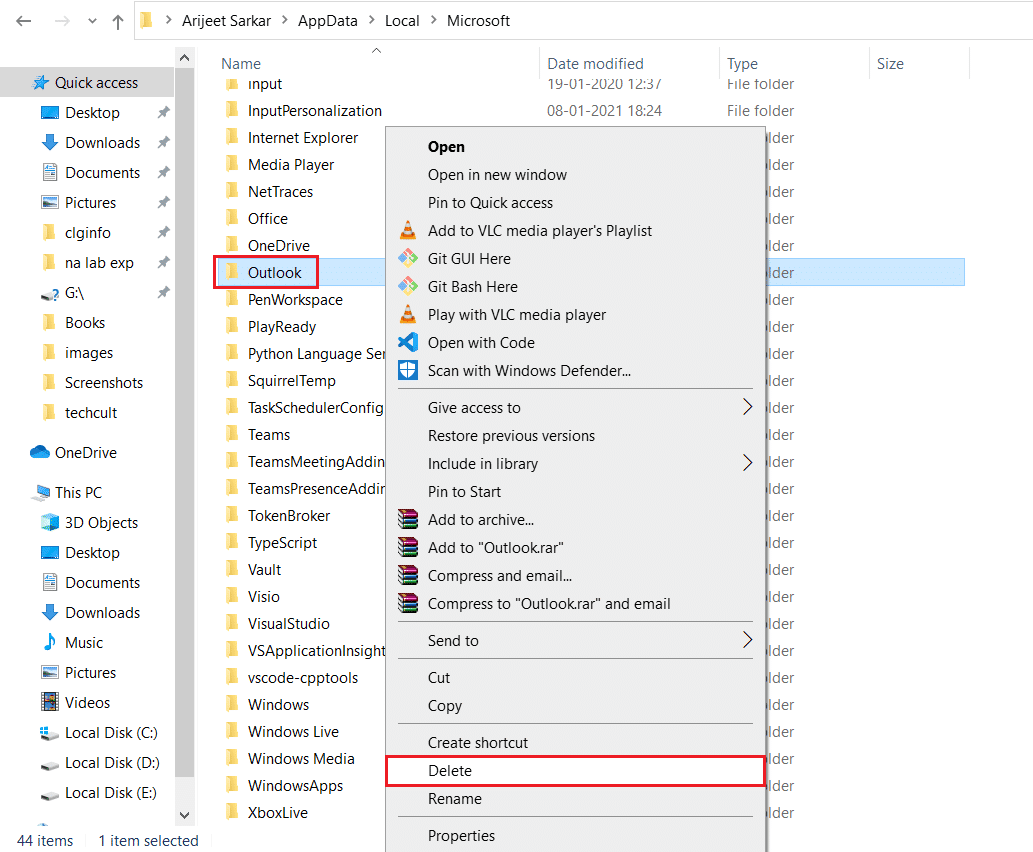Click the pinned Documents icon in Quick access
The width and height of the screenshot is (1033, 852).
(49, 173)
